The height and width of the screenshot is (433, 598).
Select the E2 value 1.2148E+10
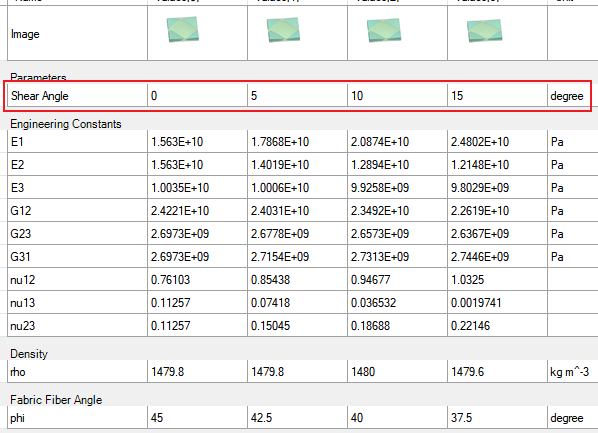[480, 165]
